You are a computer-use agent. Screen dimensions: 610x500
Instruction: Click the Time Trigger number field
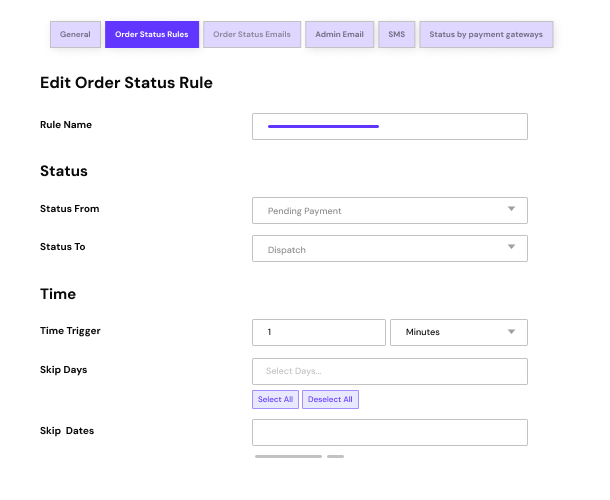coord(319,332)
